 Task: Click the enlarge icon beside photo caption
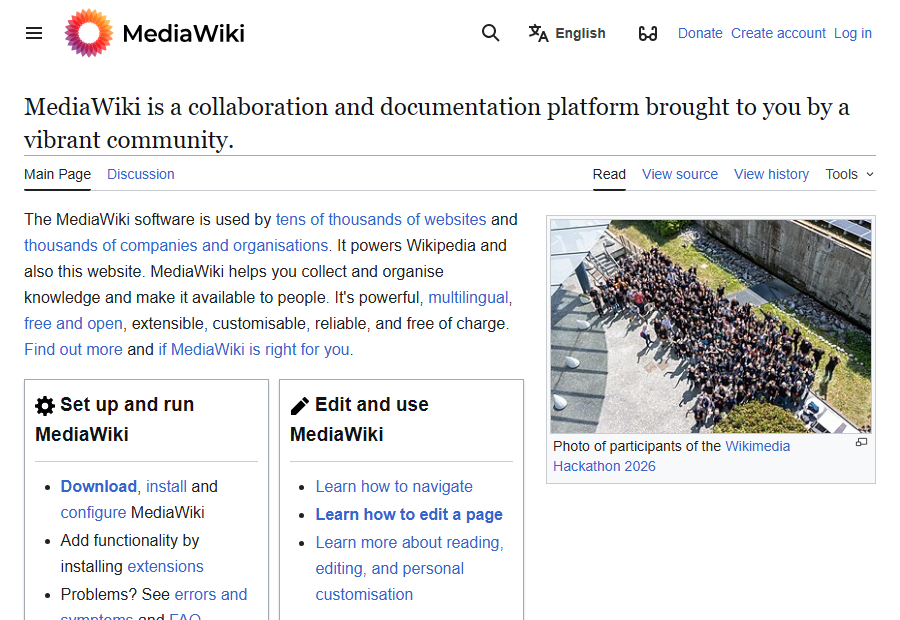click(861, 442)
